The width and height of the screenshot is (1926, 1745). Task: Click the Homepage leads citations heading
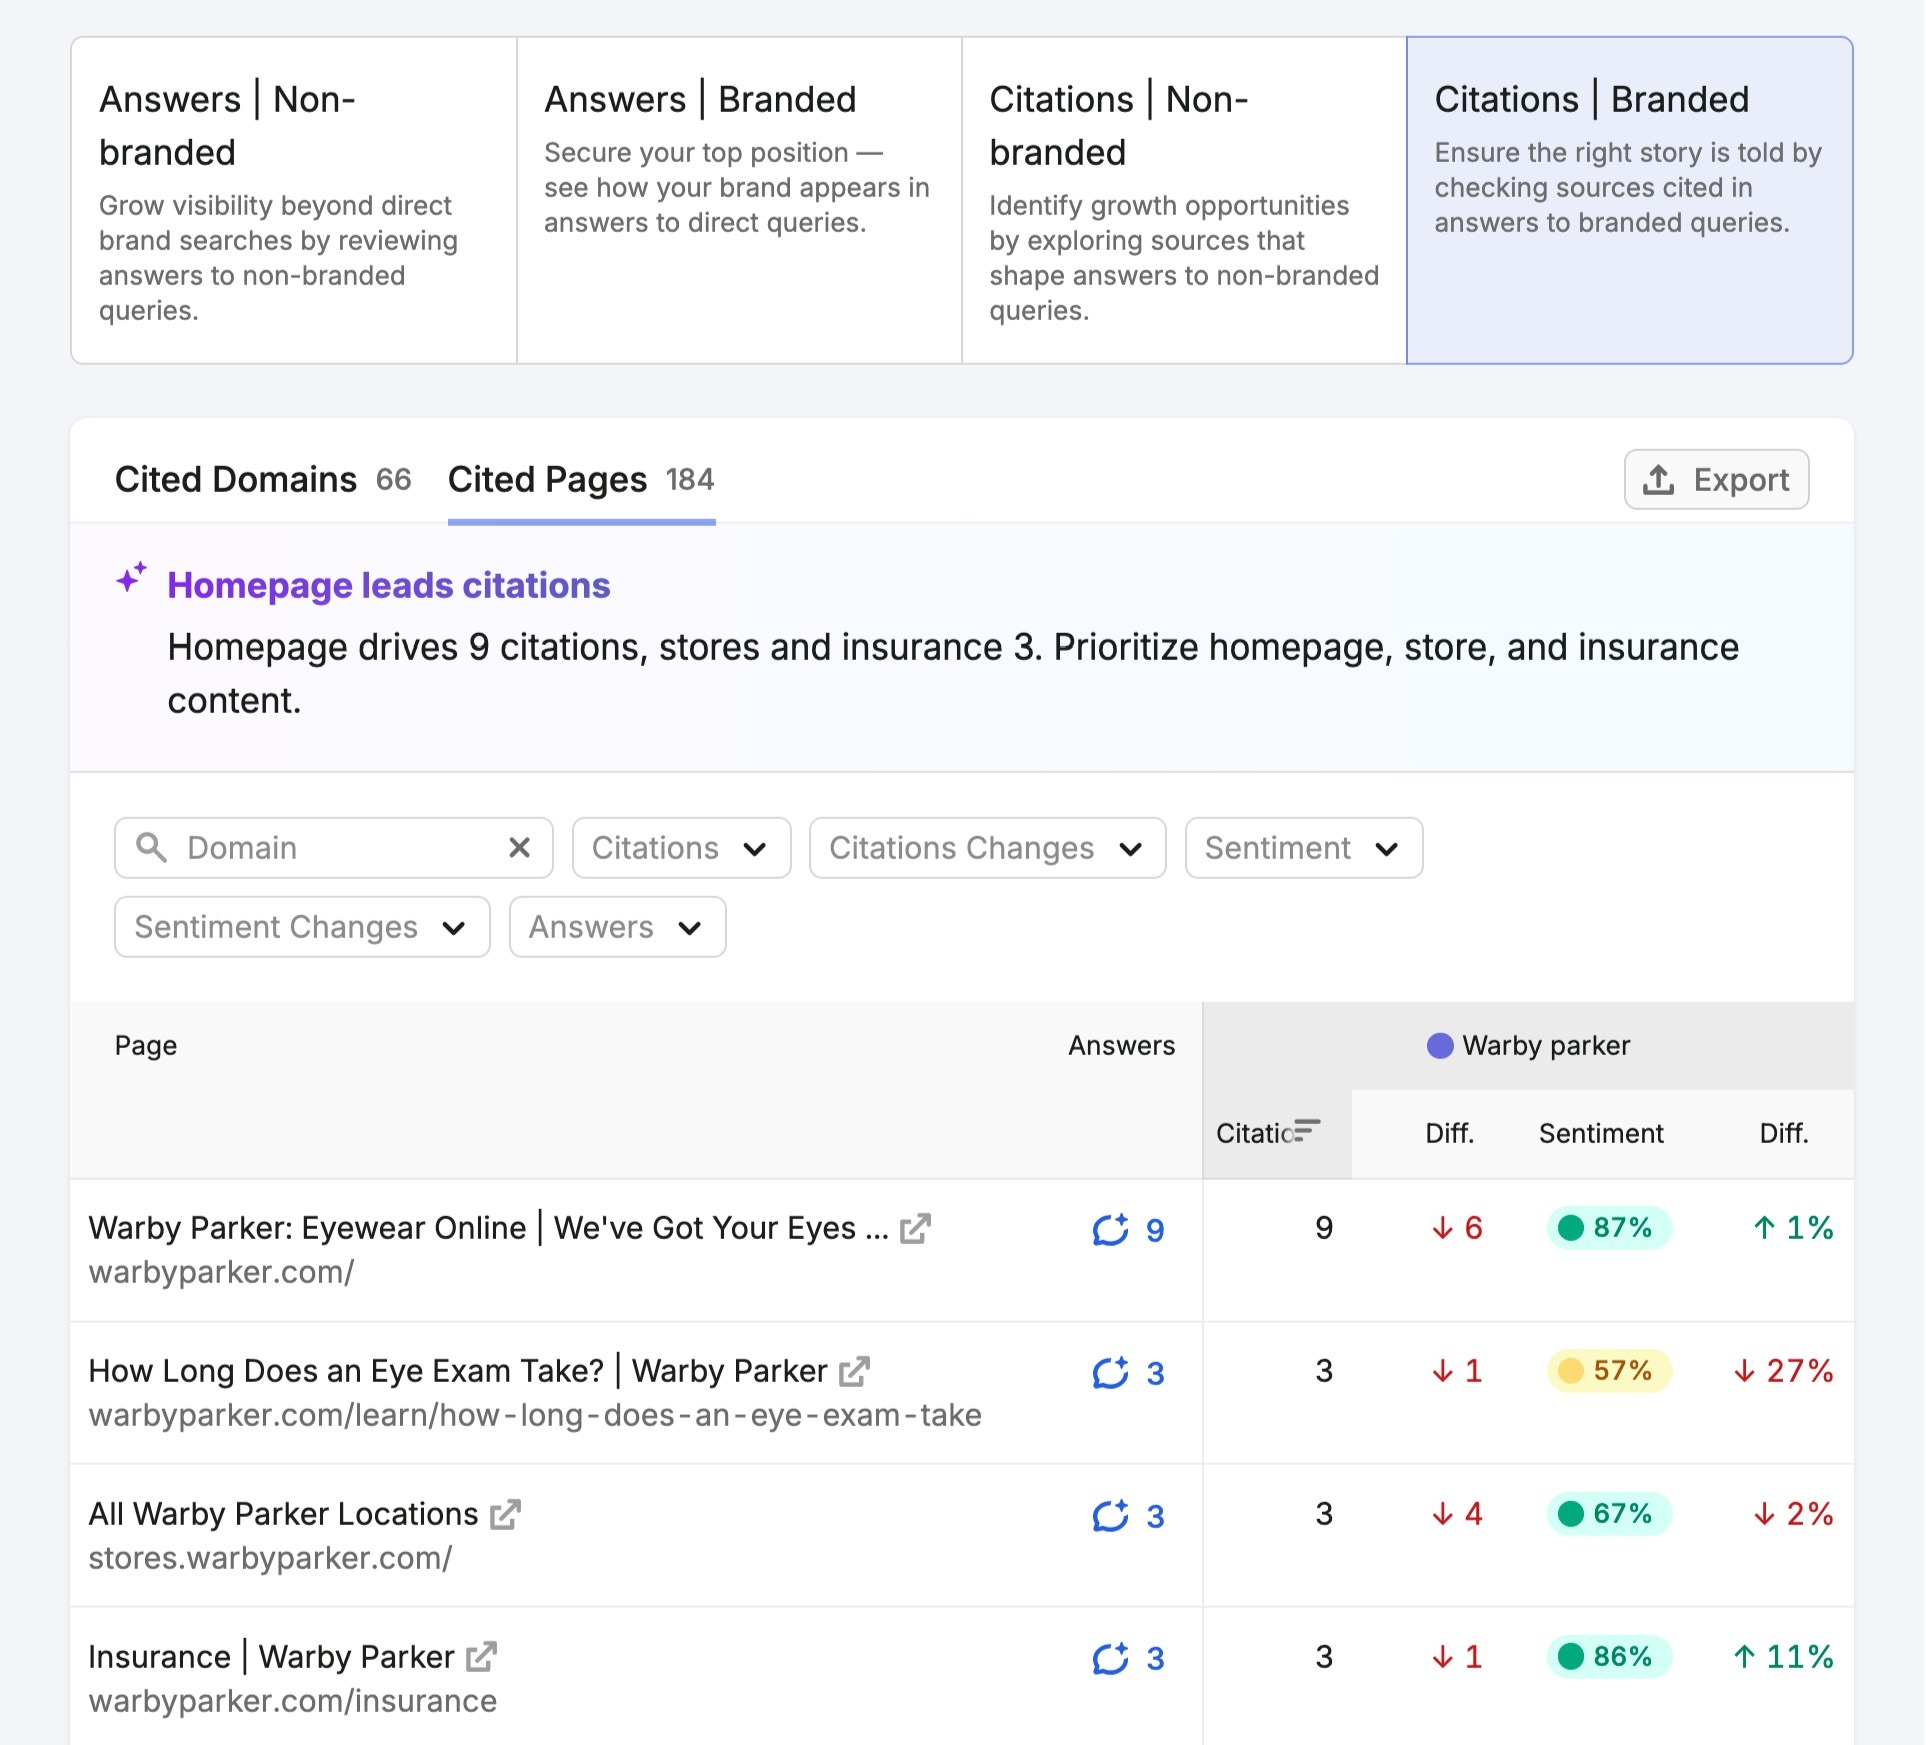[389, 586]
